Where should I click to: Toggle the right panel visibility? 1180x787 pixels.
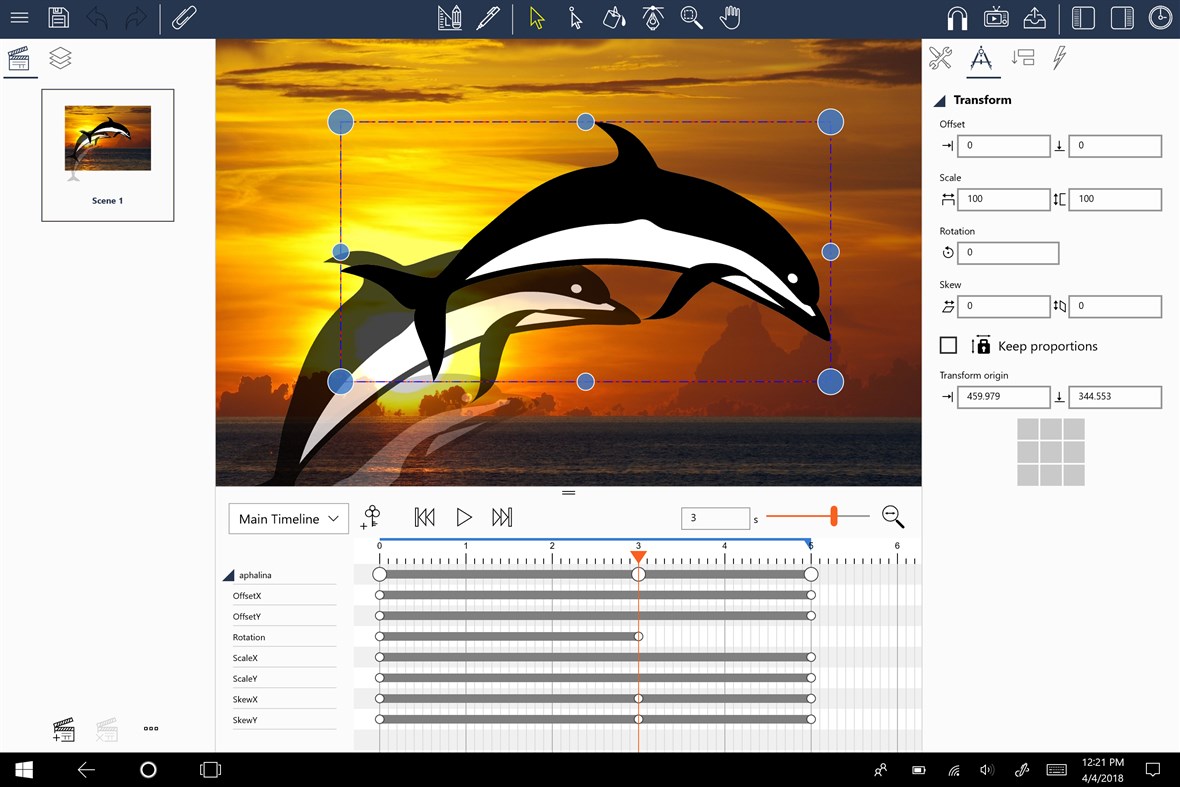coord(1121,17)
